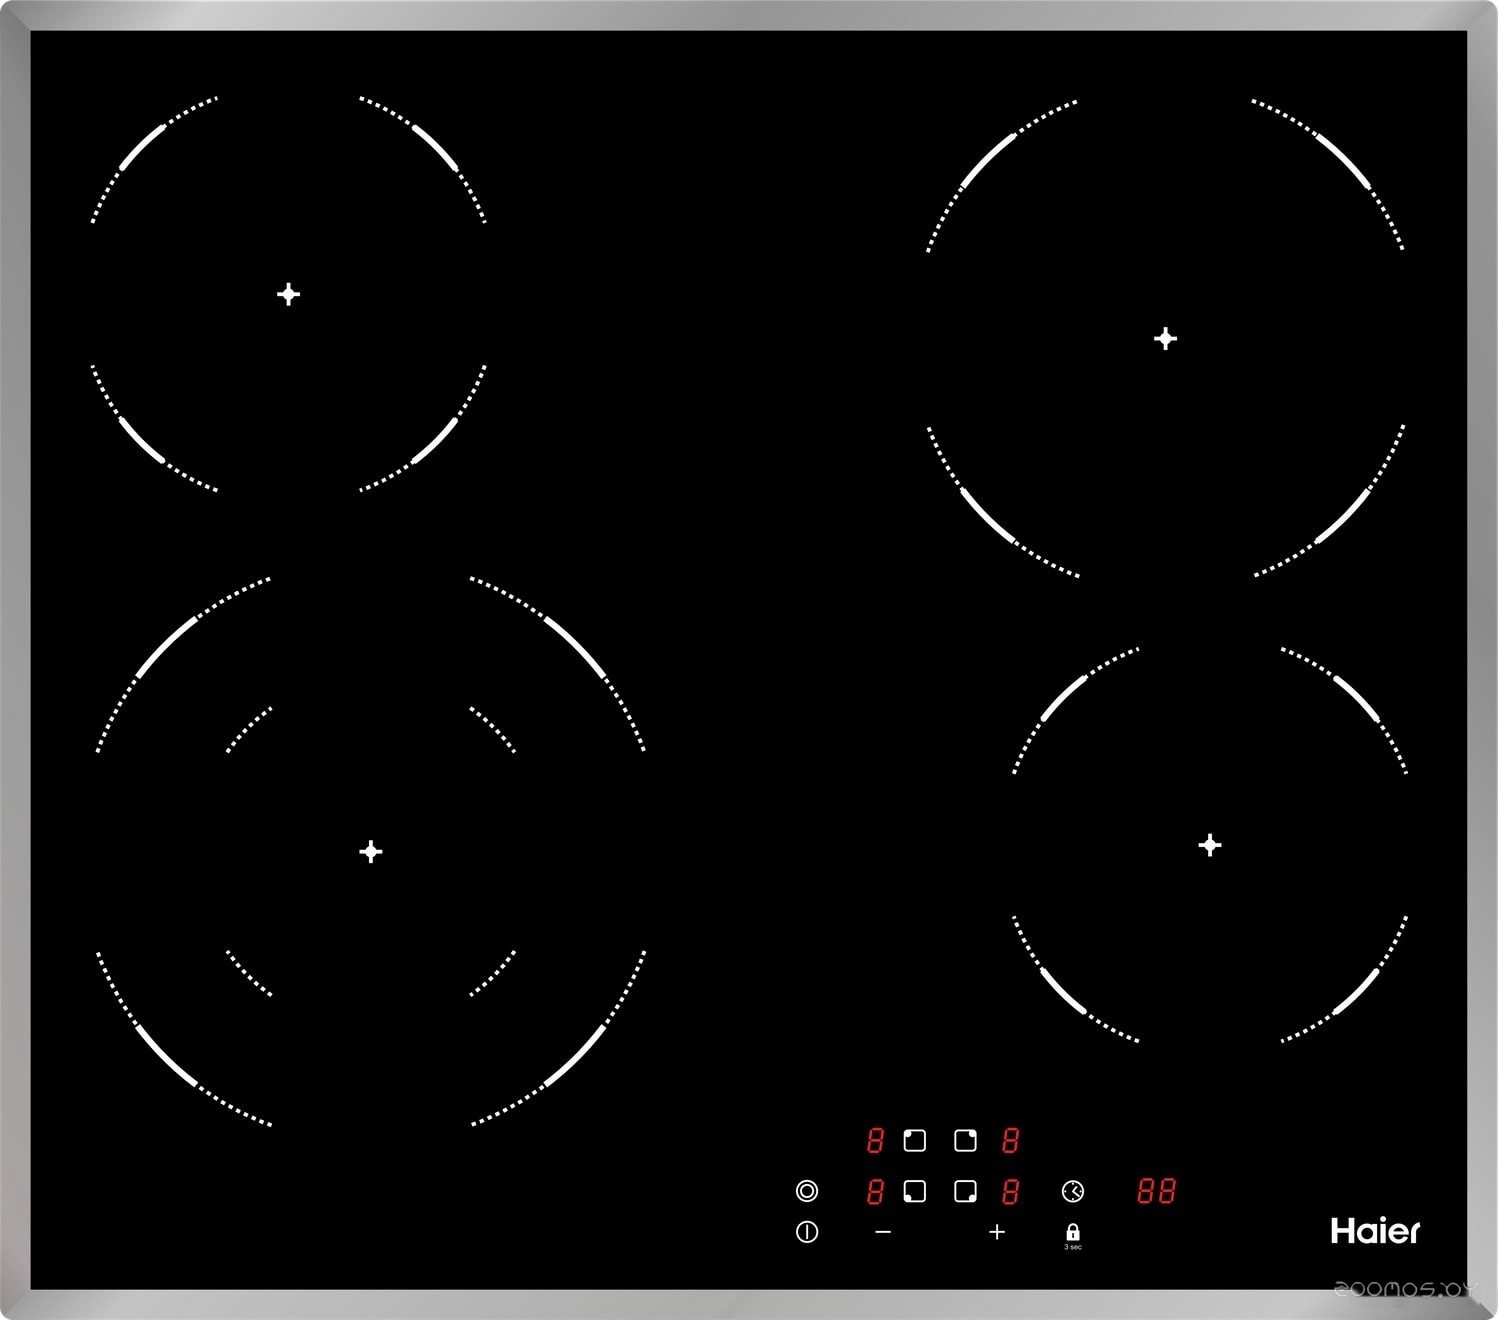The image size is (1498, 1320).
Task: Click center cross of bottom-right cooking zone
Action: click(1210, 846)
